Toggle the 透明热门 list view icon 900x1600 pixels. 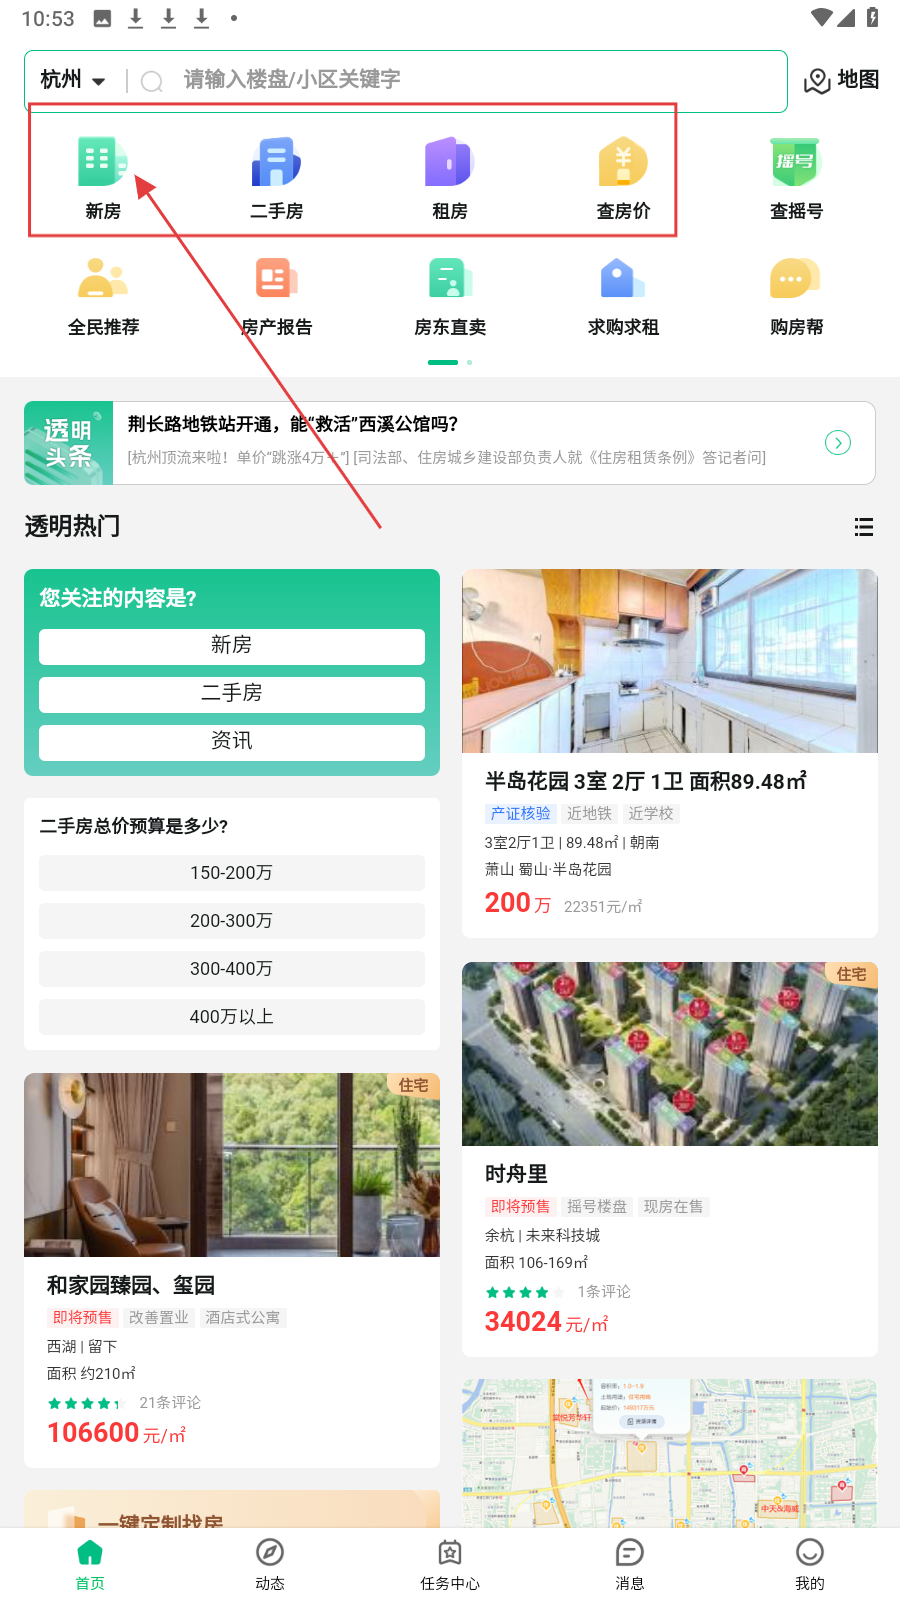point(864,527)
